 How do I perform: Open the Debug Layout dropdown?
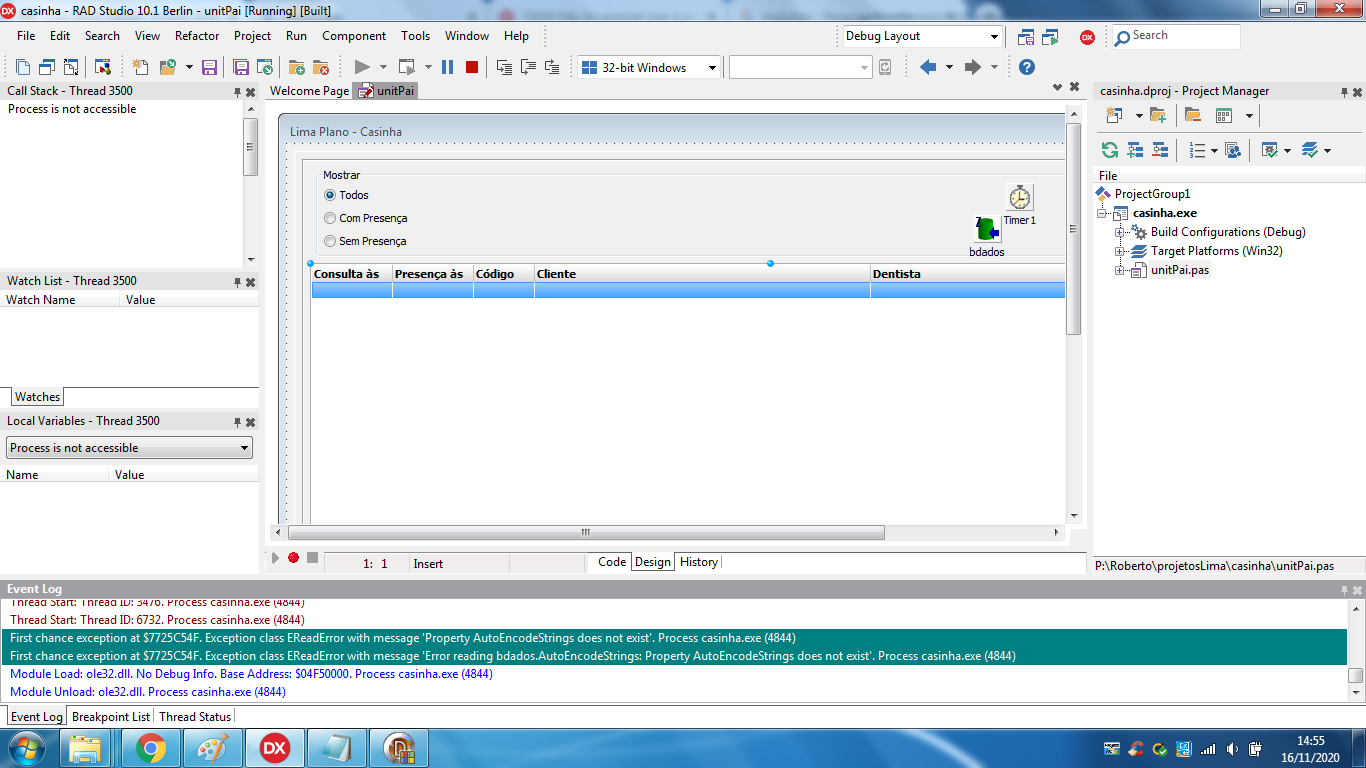(994, 37)
